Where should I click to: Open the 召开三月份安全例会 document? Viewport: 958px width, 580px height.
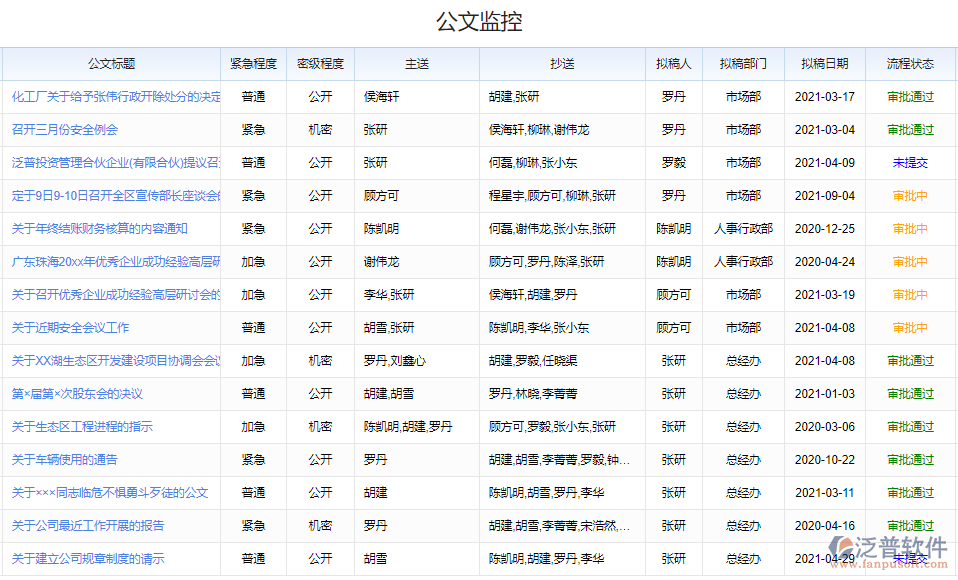pyautogui.click(x=65, y=128)
